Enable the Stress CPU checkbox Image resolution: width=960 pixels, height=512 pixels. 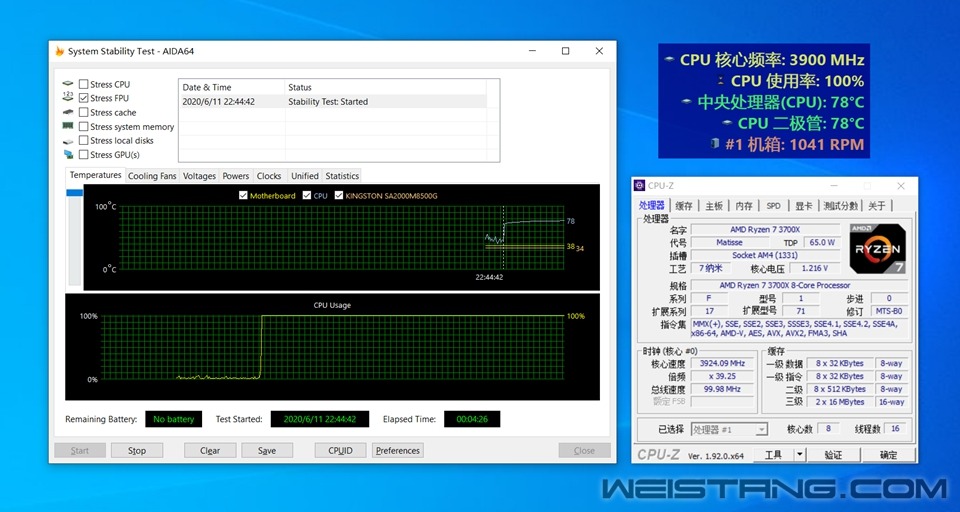click(84, 84)
